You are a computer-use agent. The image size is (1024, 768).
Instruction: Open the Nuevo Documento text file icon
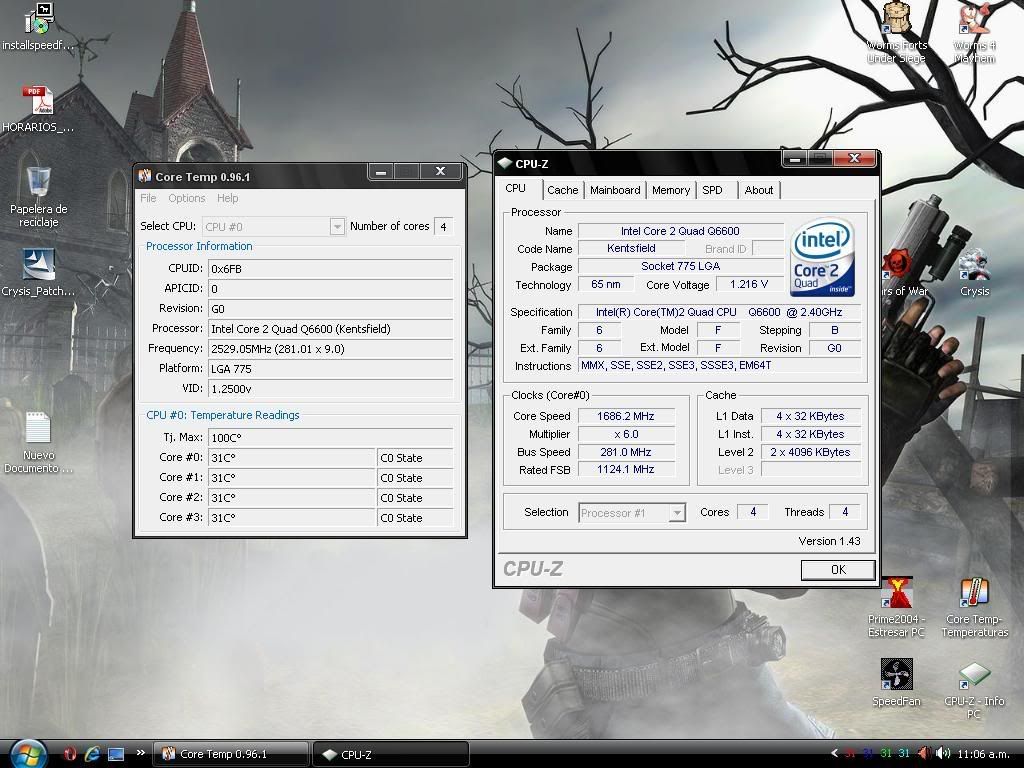[39, 442]
